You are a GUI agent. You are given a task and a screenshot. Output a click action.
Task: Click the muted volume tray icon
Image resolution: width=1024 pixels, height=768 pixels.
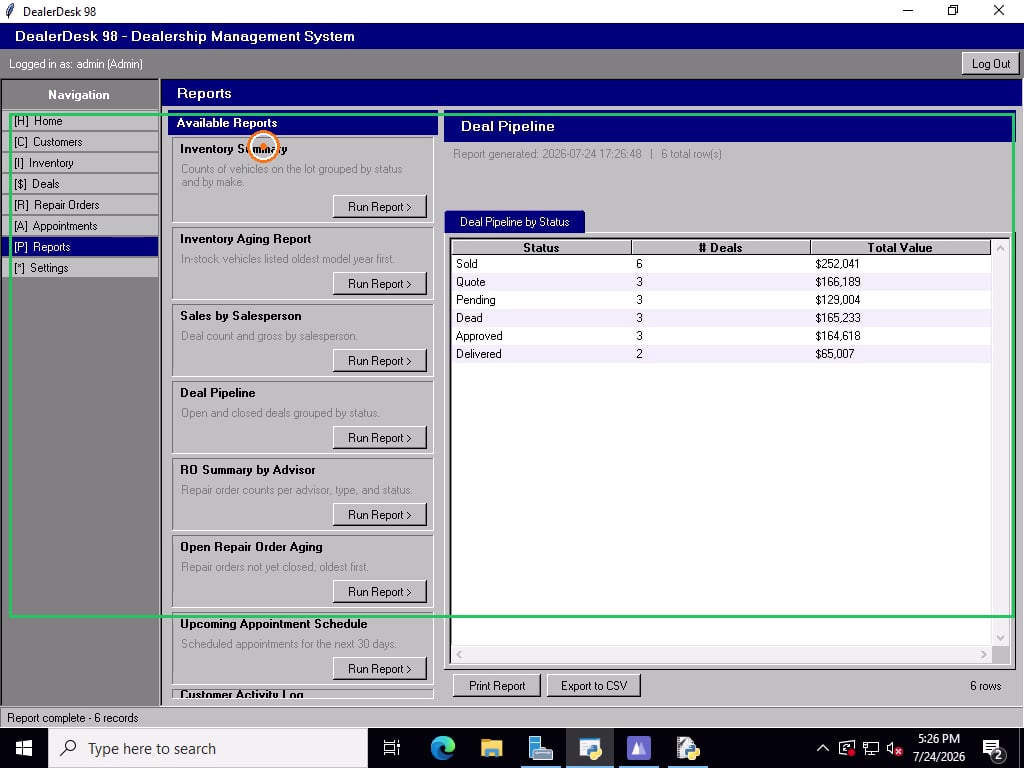click(894, 749)
